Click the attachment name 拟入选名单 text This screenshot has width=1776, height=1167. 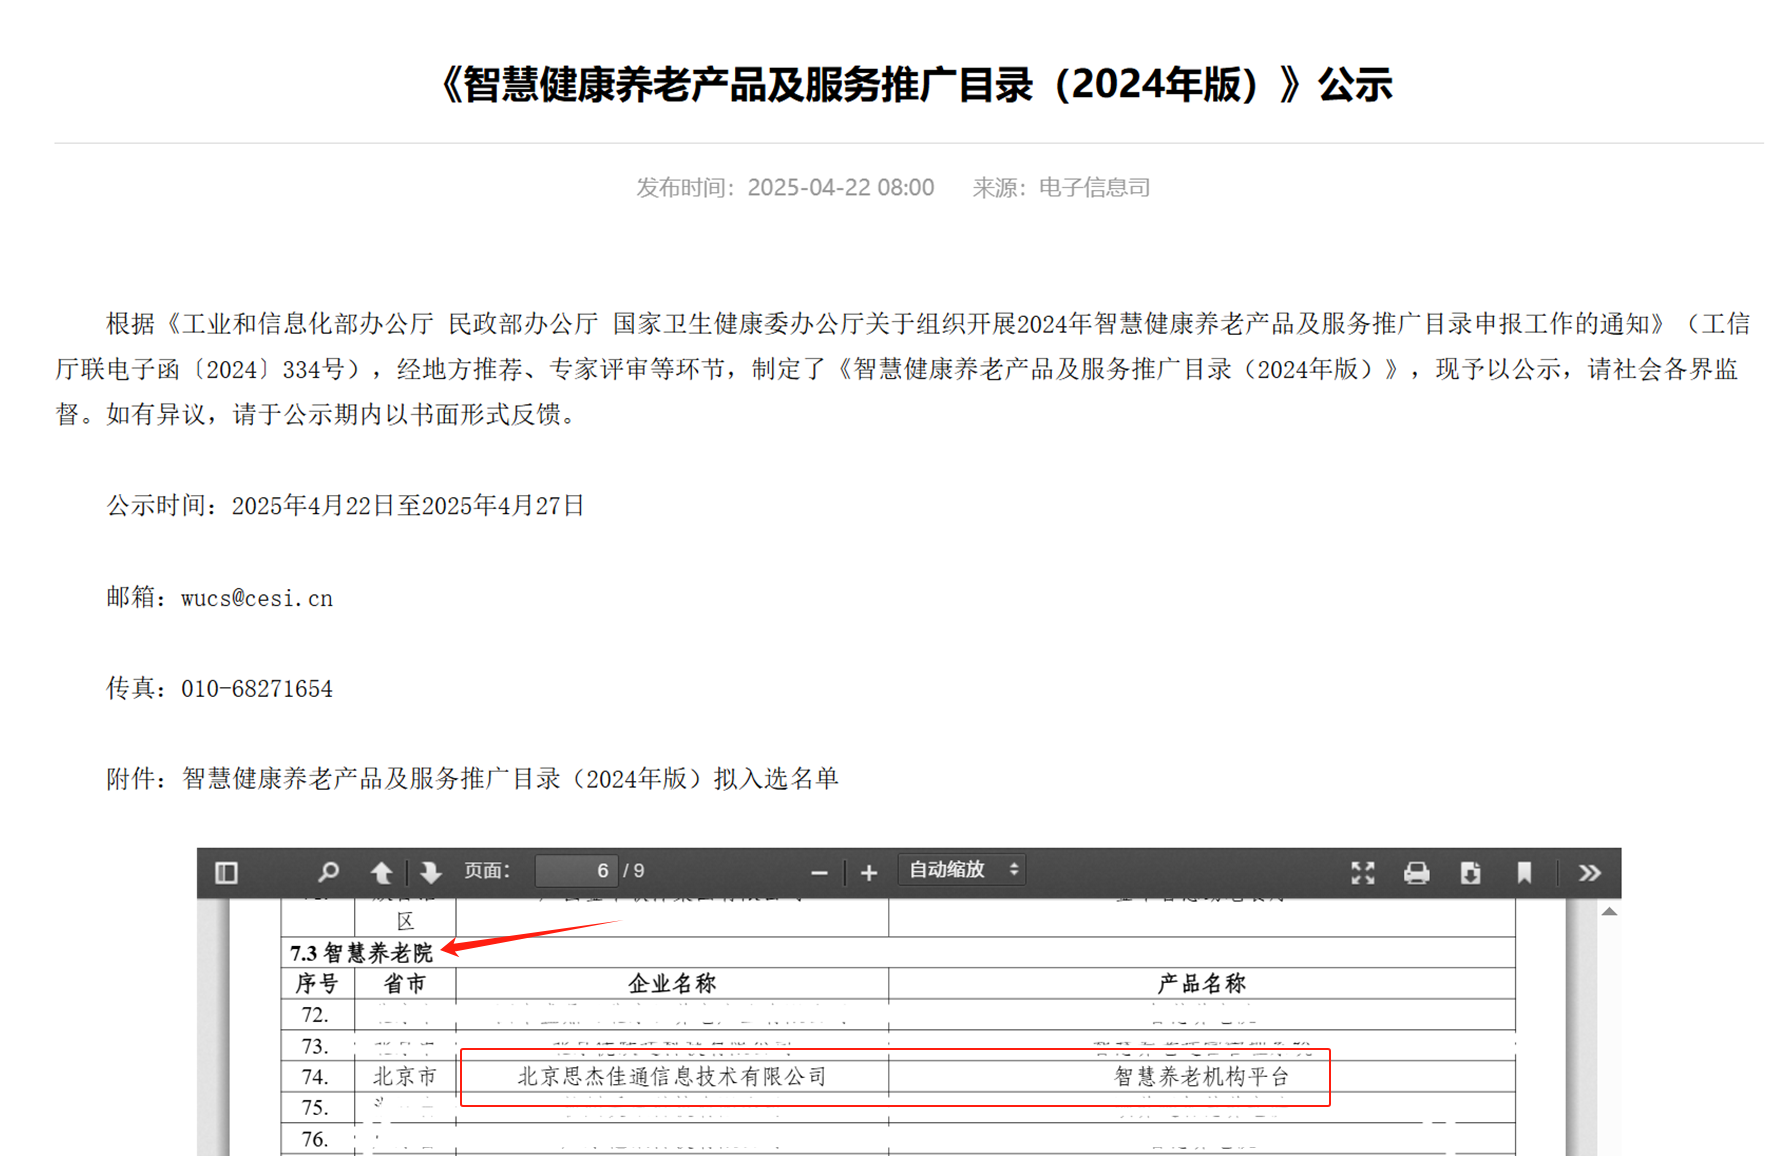(x=510, y=779)
